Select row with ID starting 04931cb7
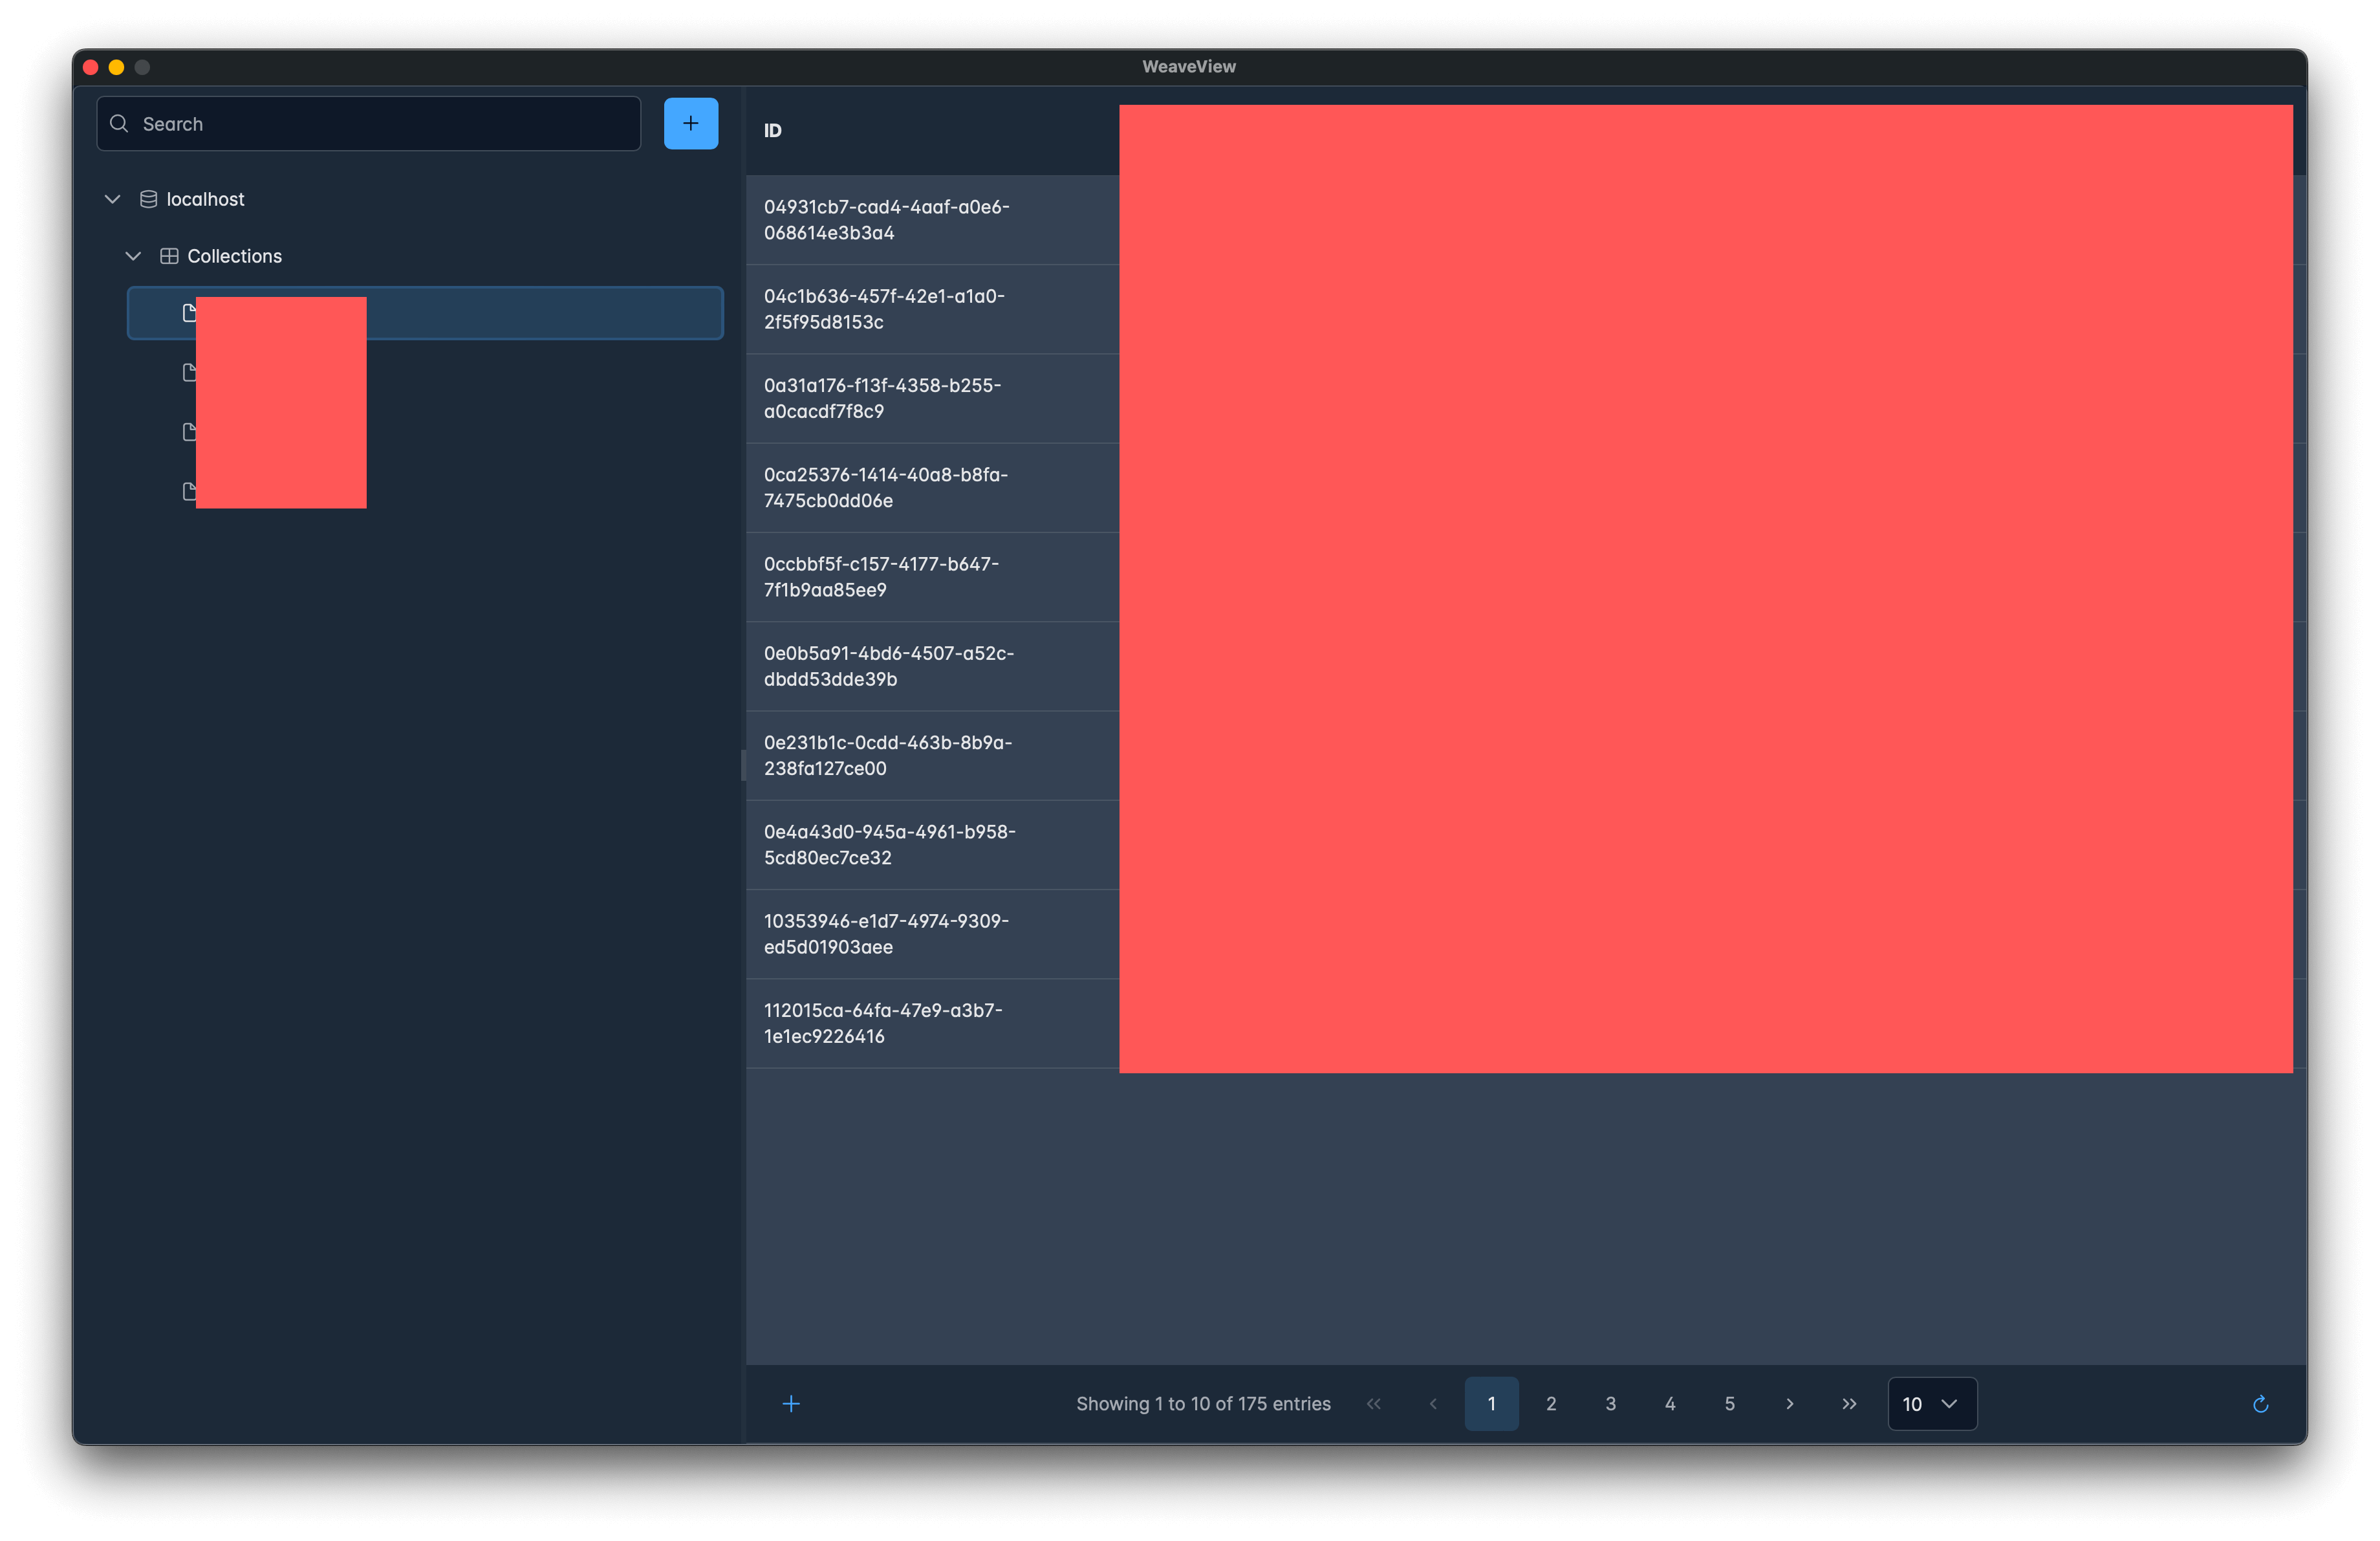 (886, 220)
